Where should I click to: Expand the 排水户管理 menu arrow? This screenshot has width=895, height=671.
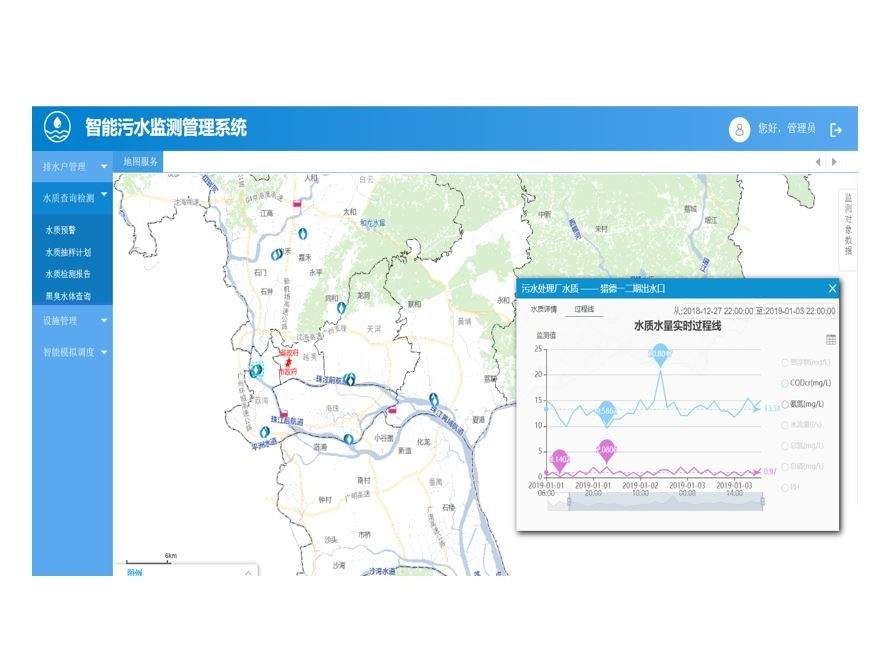click(x=104, y=167)
